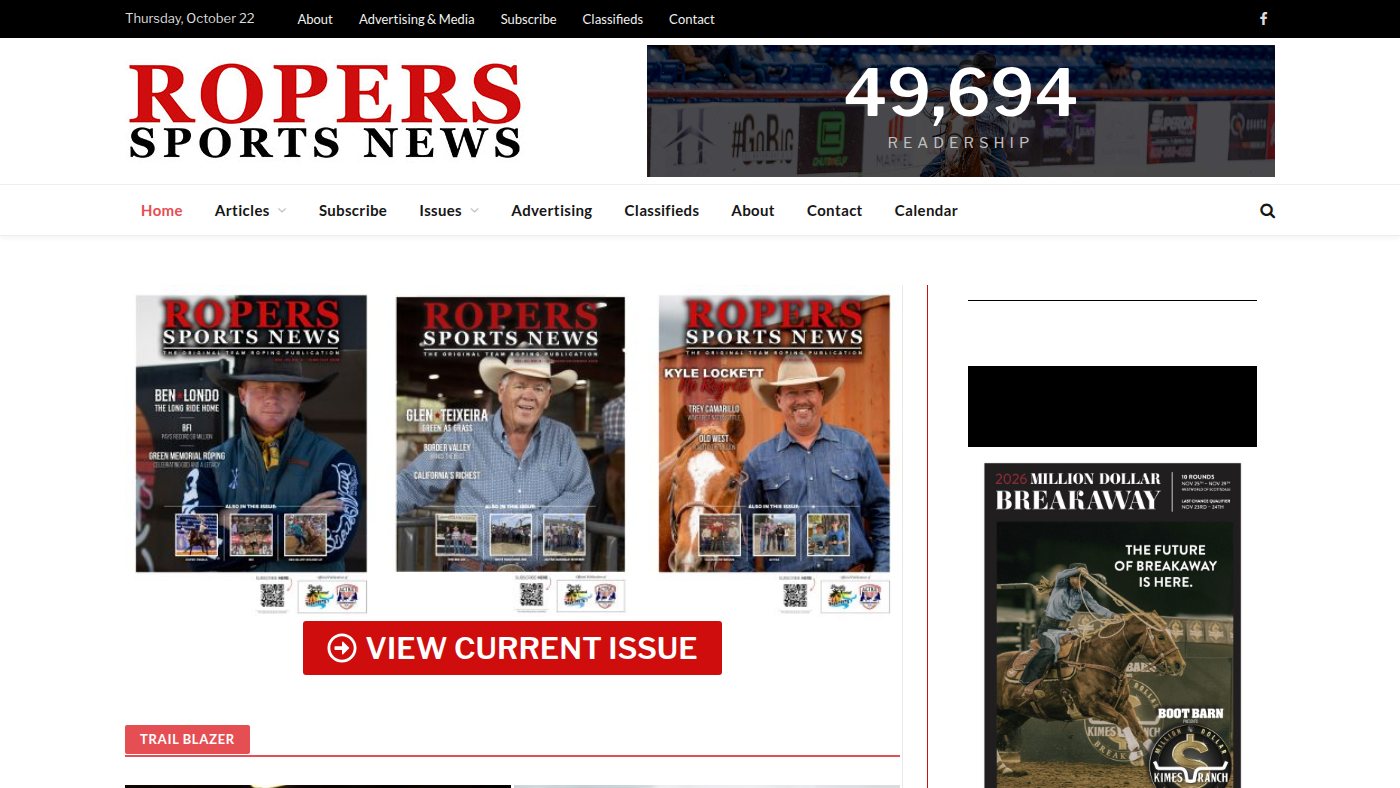
Task: Click Contact in the top black bar
Action: pos(692,19)
